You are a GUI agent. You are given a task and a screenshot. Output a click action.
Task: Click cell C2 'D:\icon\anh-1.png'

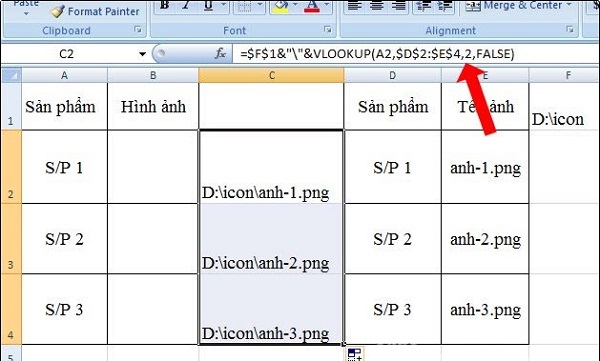click(x=271, y=167)
